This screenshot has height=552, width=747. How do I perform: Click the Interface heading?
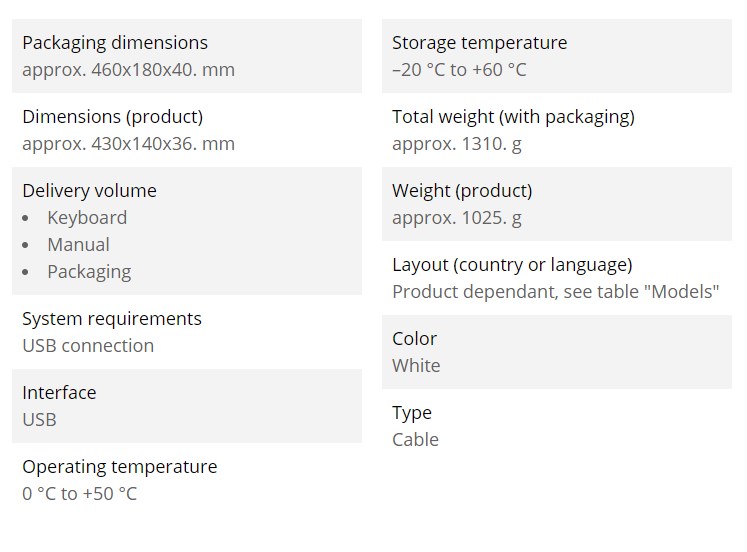[59, 393]
